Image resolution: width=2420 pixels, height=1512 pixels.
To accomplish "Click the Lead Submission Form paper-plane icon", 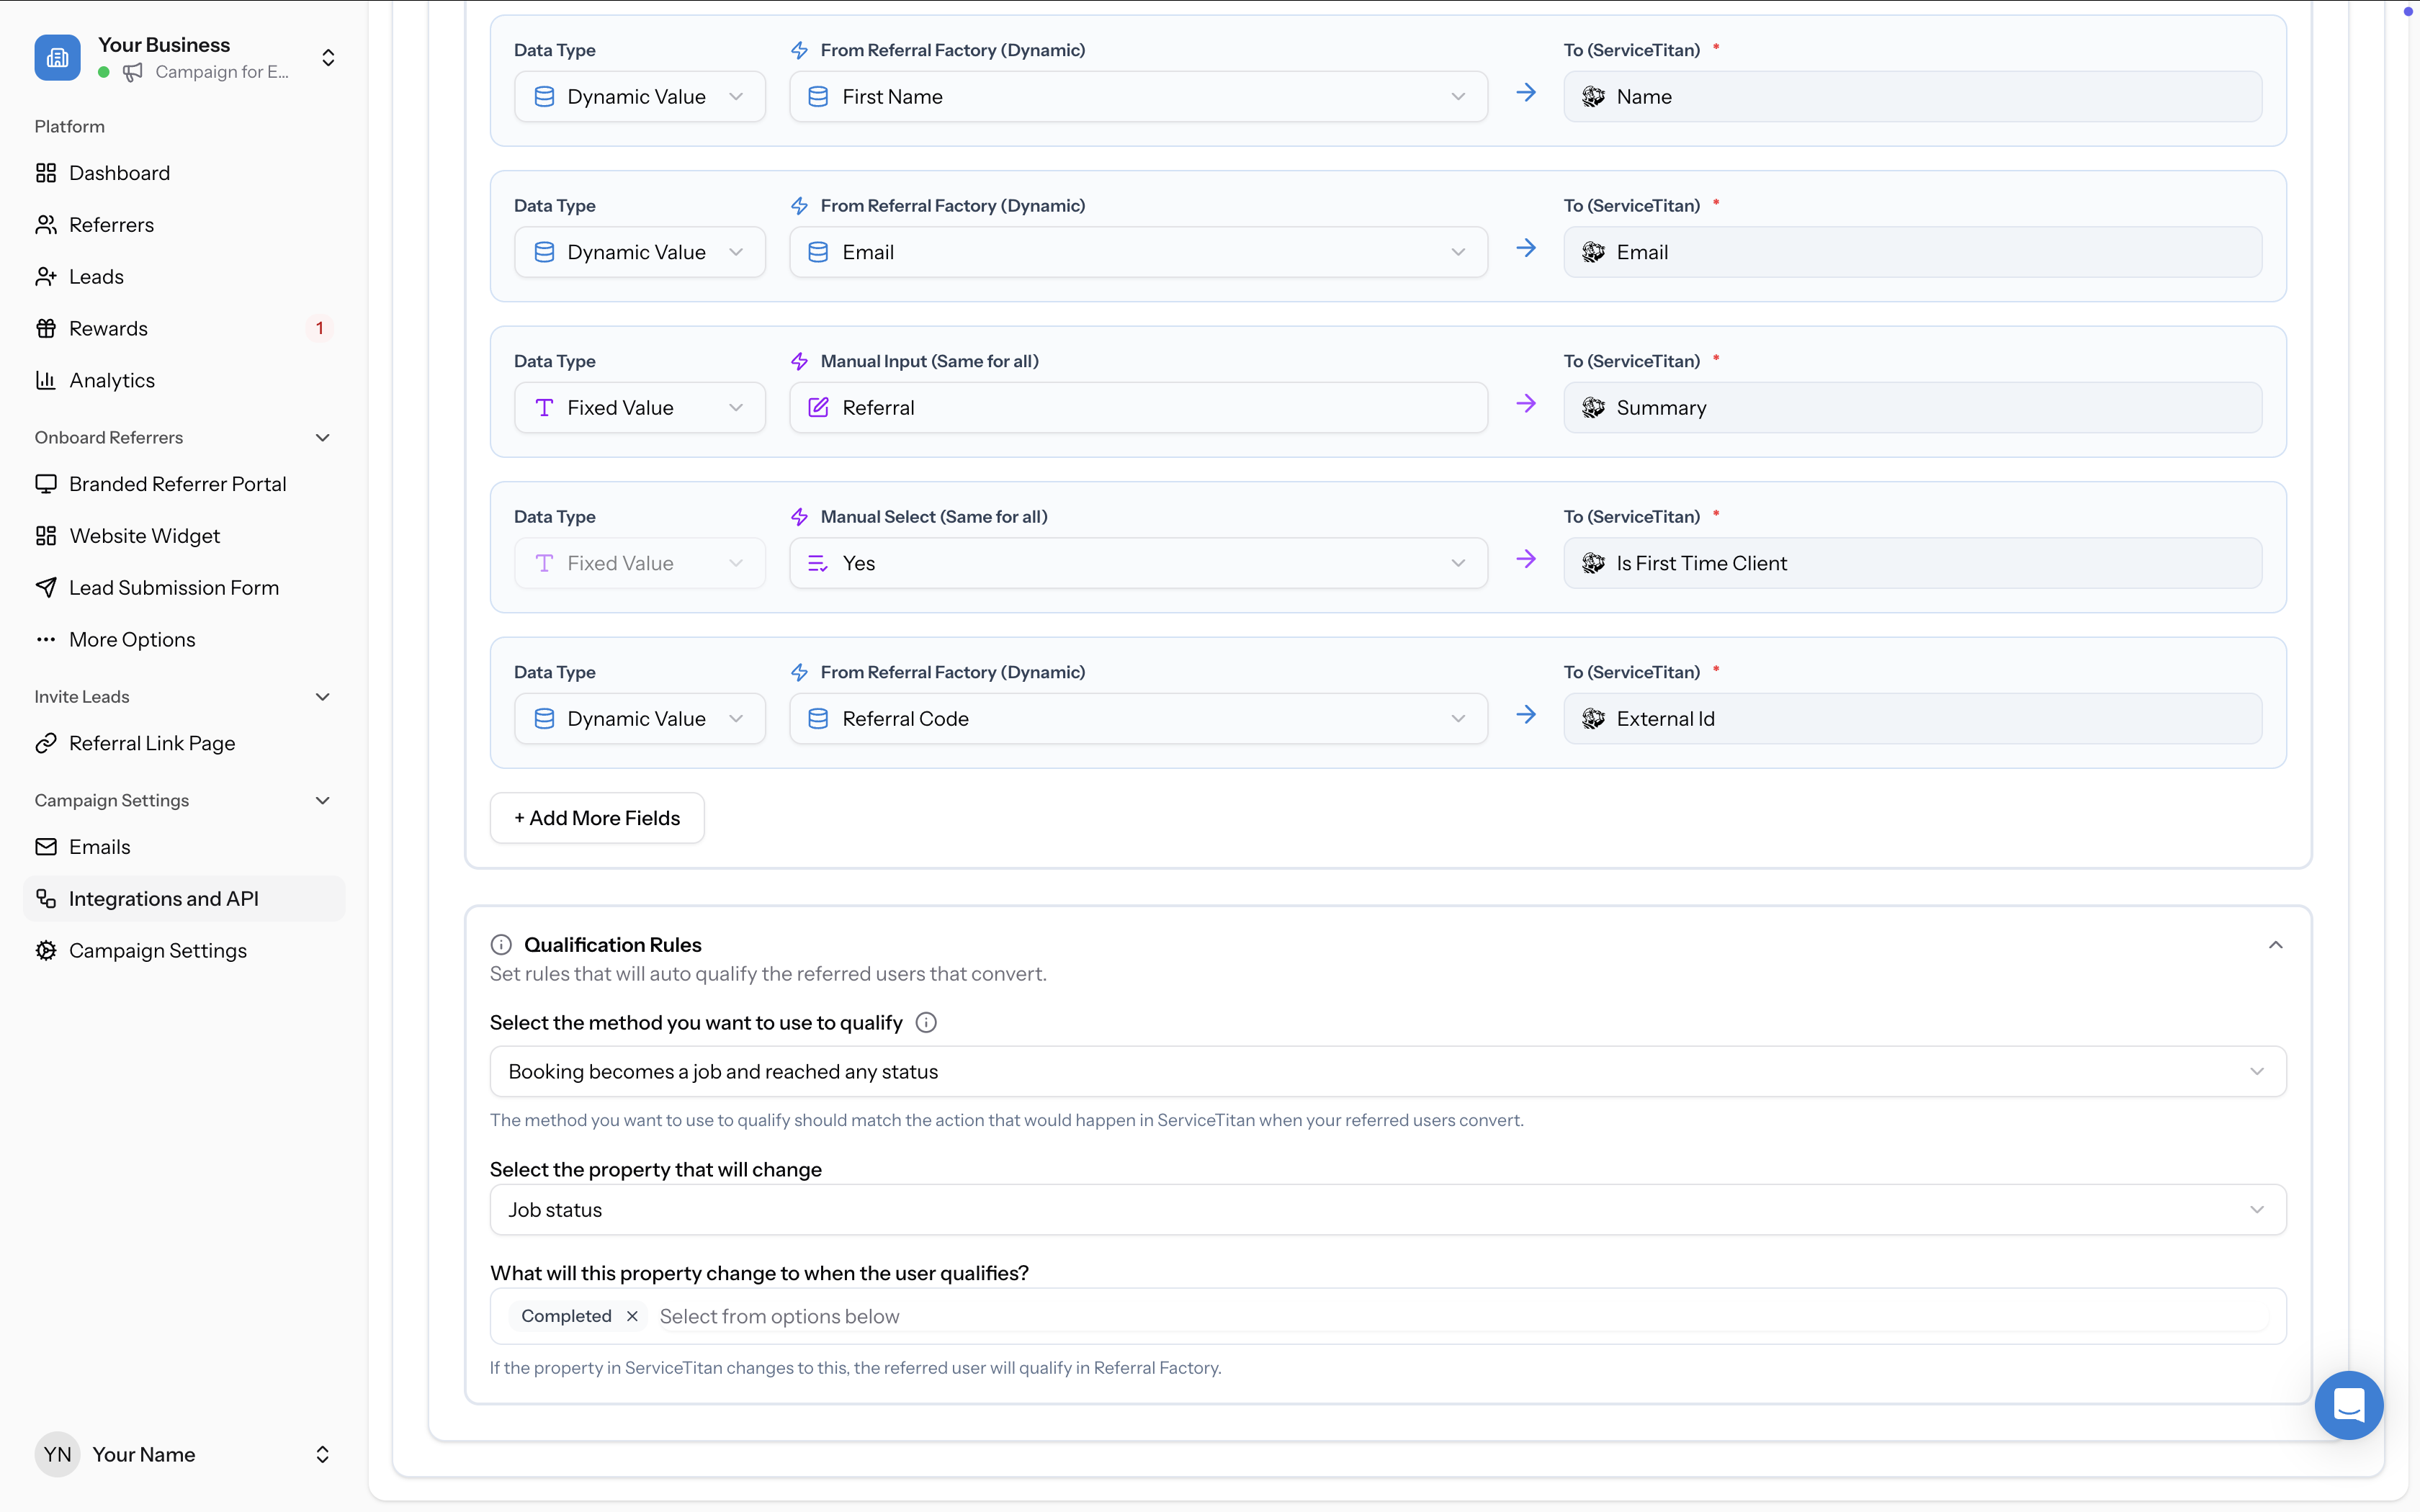I will 46,587.
